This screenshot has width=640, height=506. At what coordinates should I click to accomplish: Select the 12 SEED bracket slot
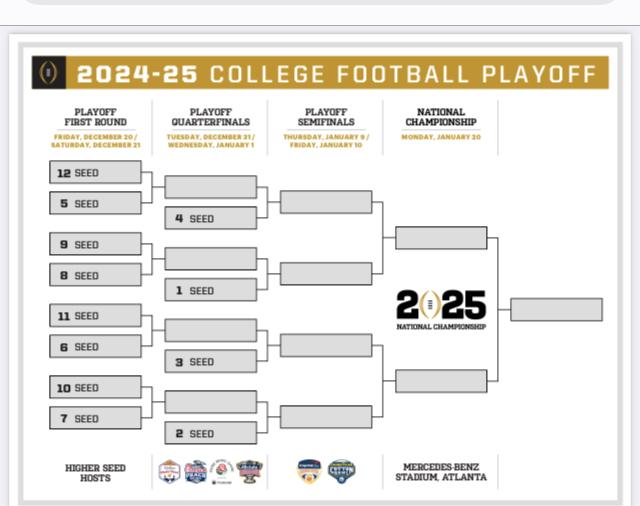[x=95, y=172]
